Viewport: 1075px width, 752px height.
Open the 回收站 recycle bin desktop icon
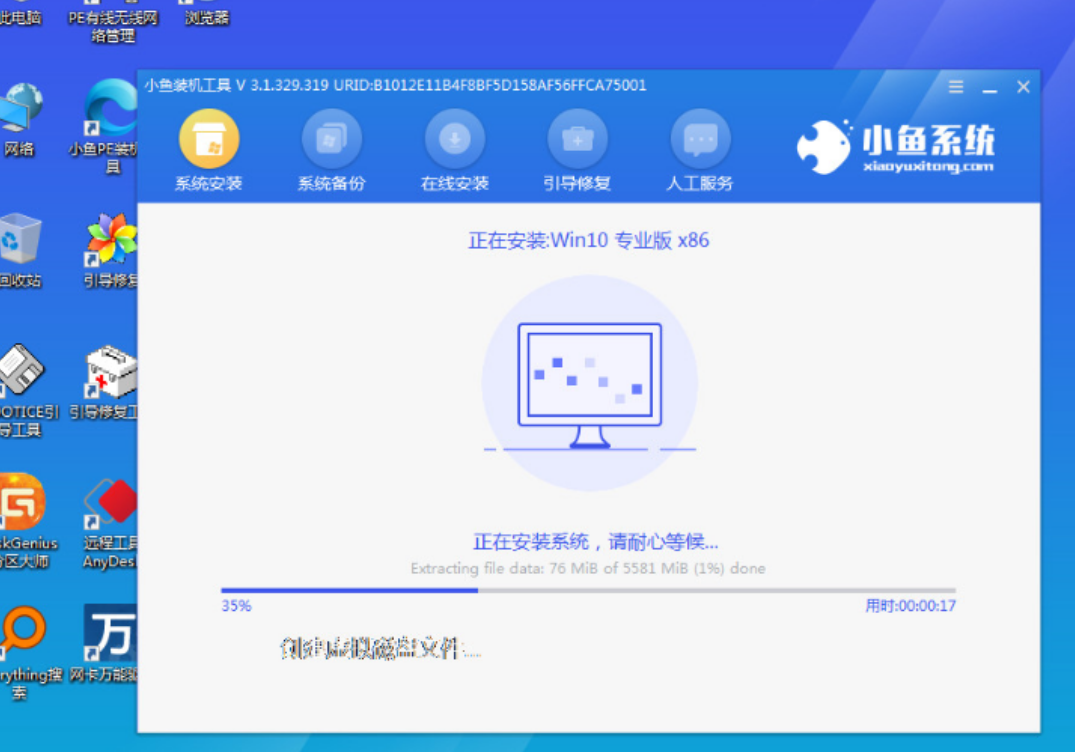point(20,240)
